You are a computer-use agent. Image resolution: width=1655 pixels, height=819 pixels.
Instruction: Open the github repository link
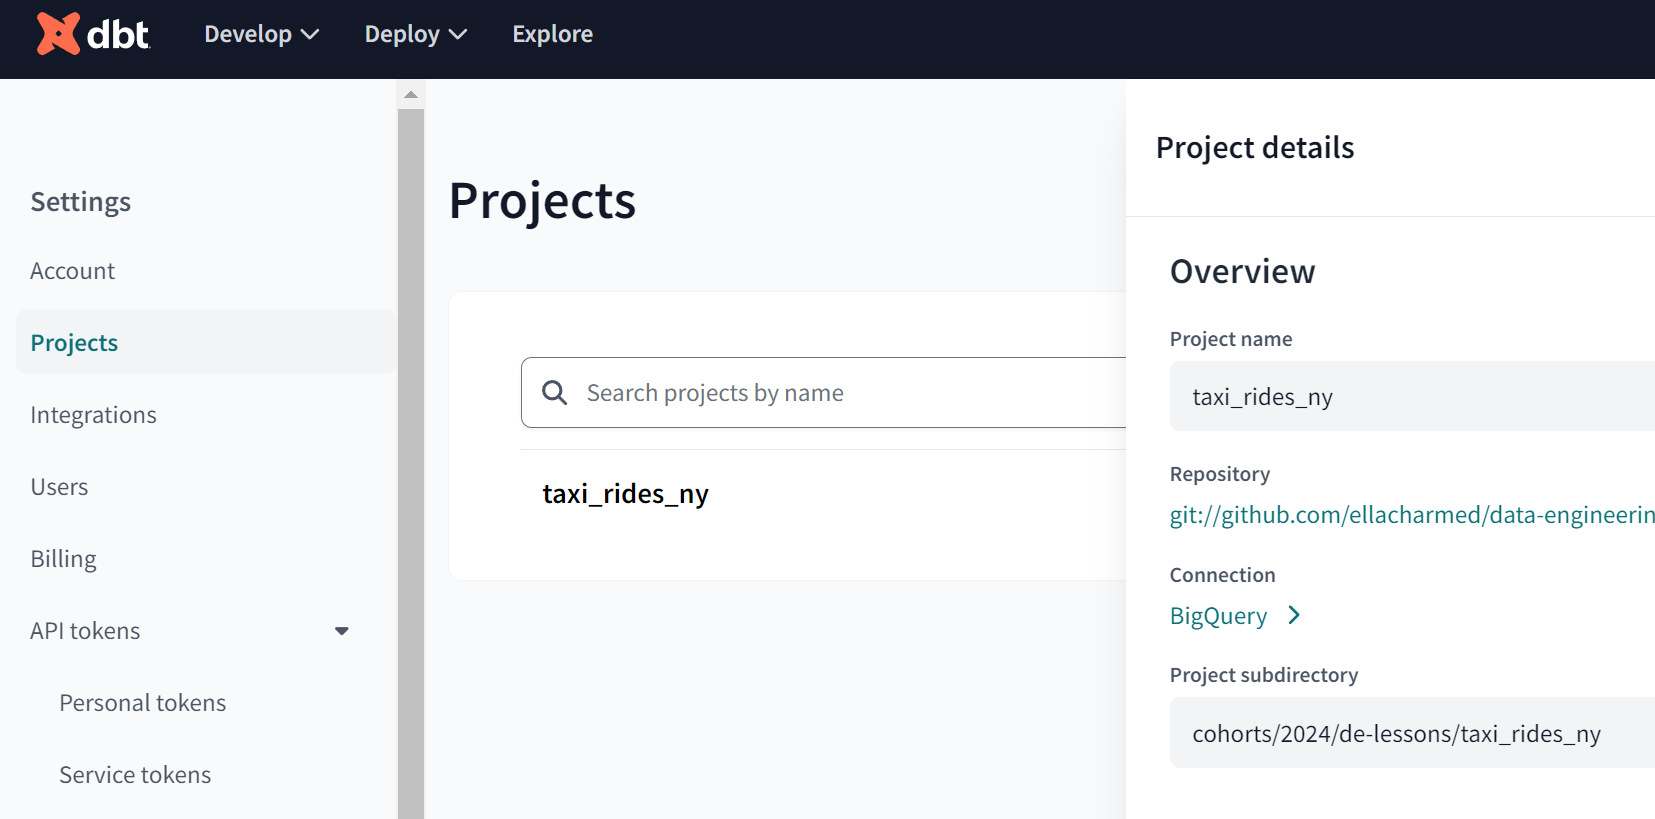pos(1412,515)
